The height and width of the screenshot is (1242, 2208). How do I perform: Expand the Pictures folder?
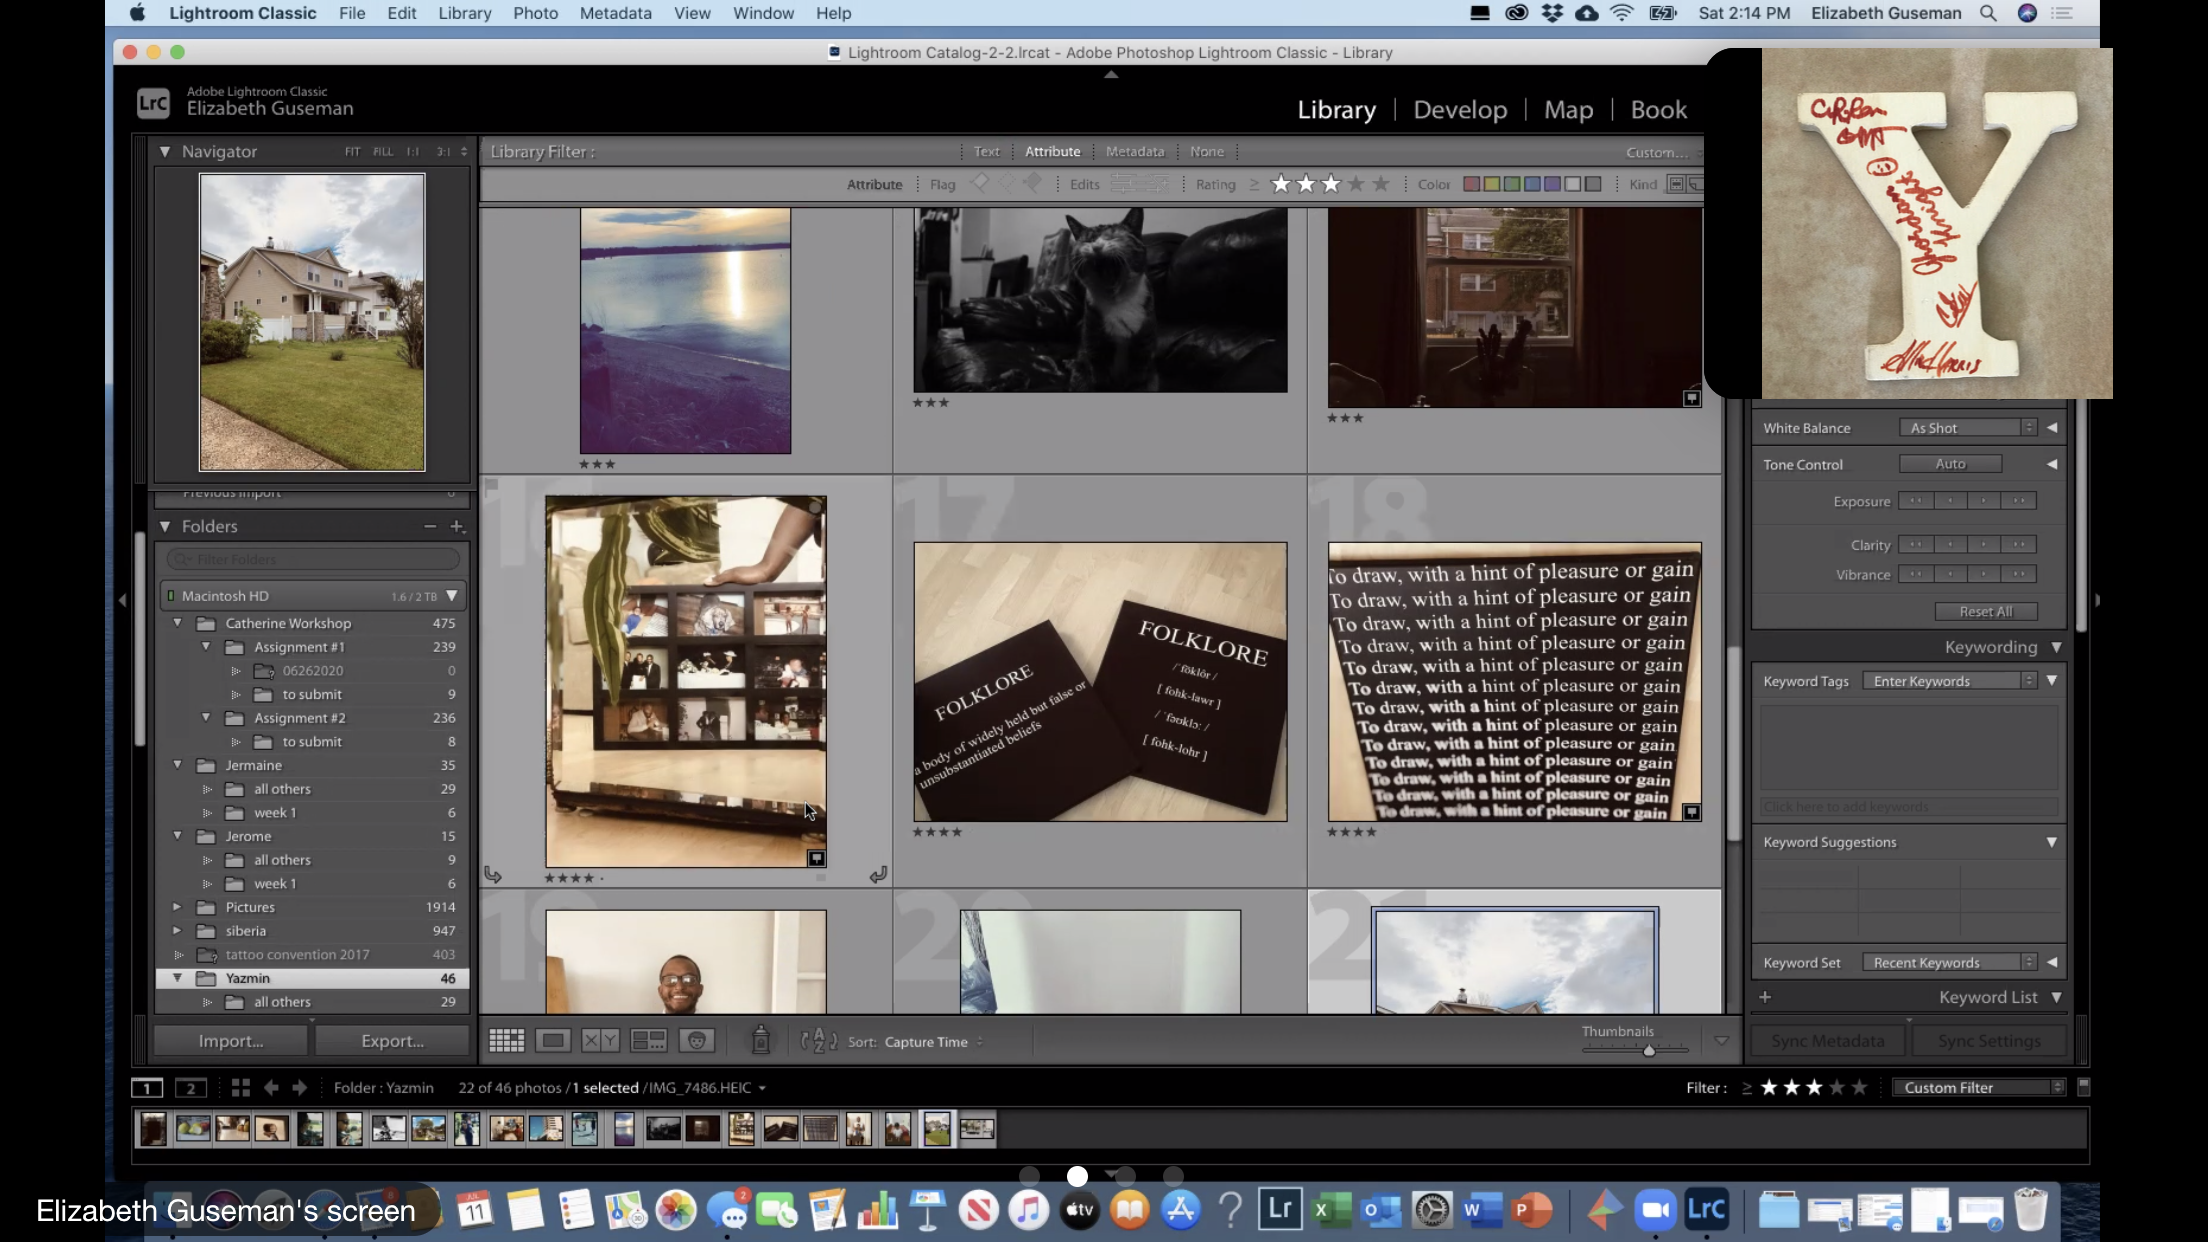(177, 907)
